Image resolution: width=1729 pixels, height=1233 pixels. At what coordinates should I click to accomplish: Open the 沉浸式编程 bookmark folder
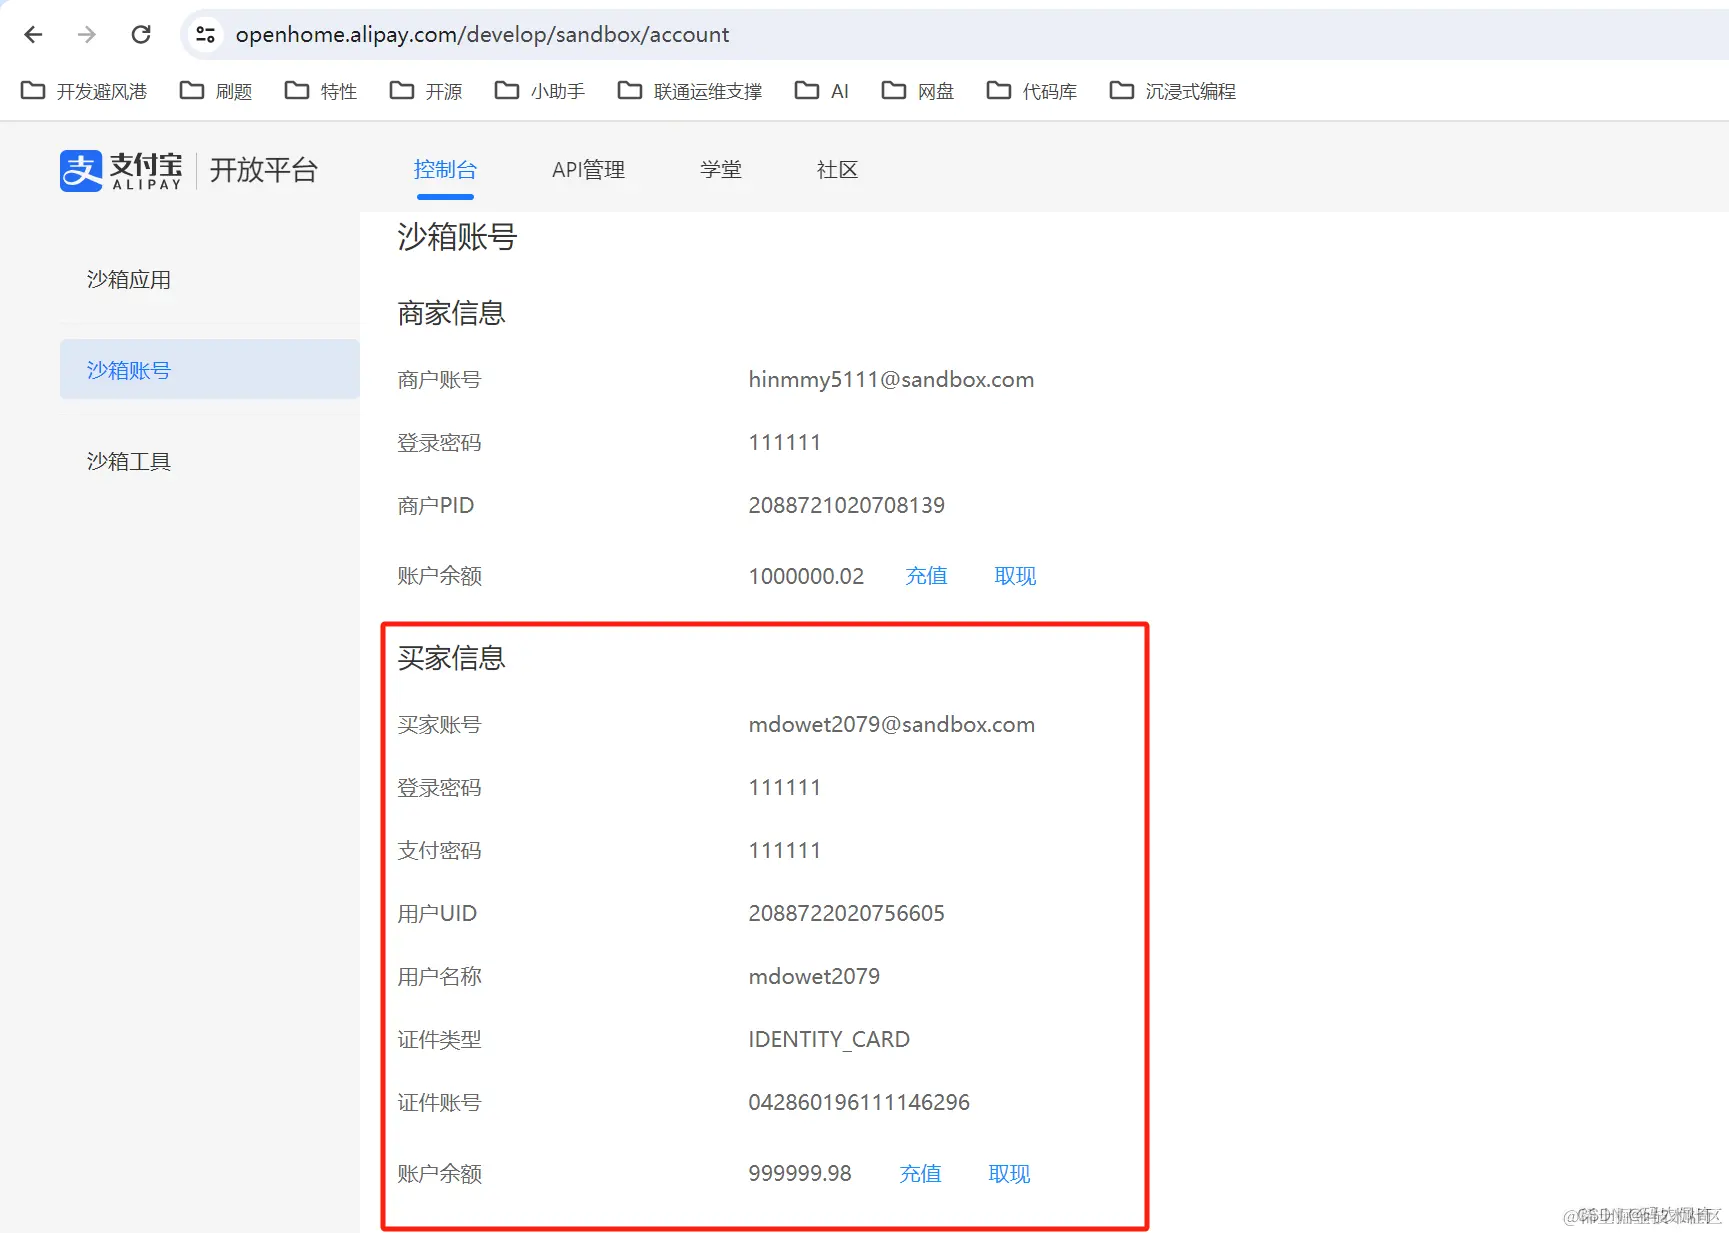[x=1173, y=91]
